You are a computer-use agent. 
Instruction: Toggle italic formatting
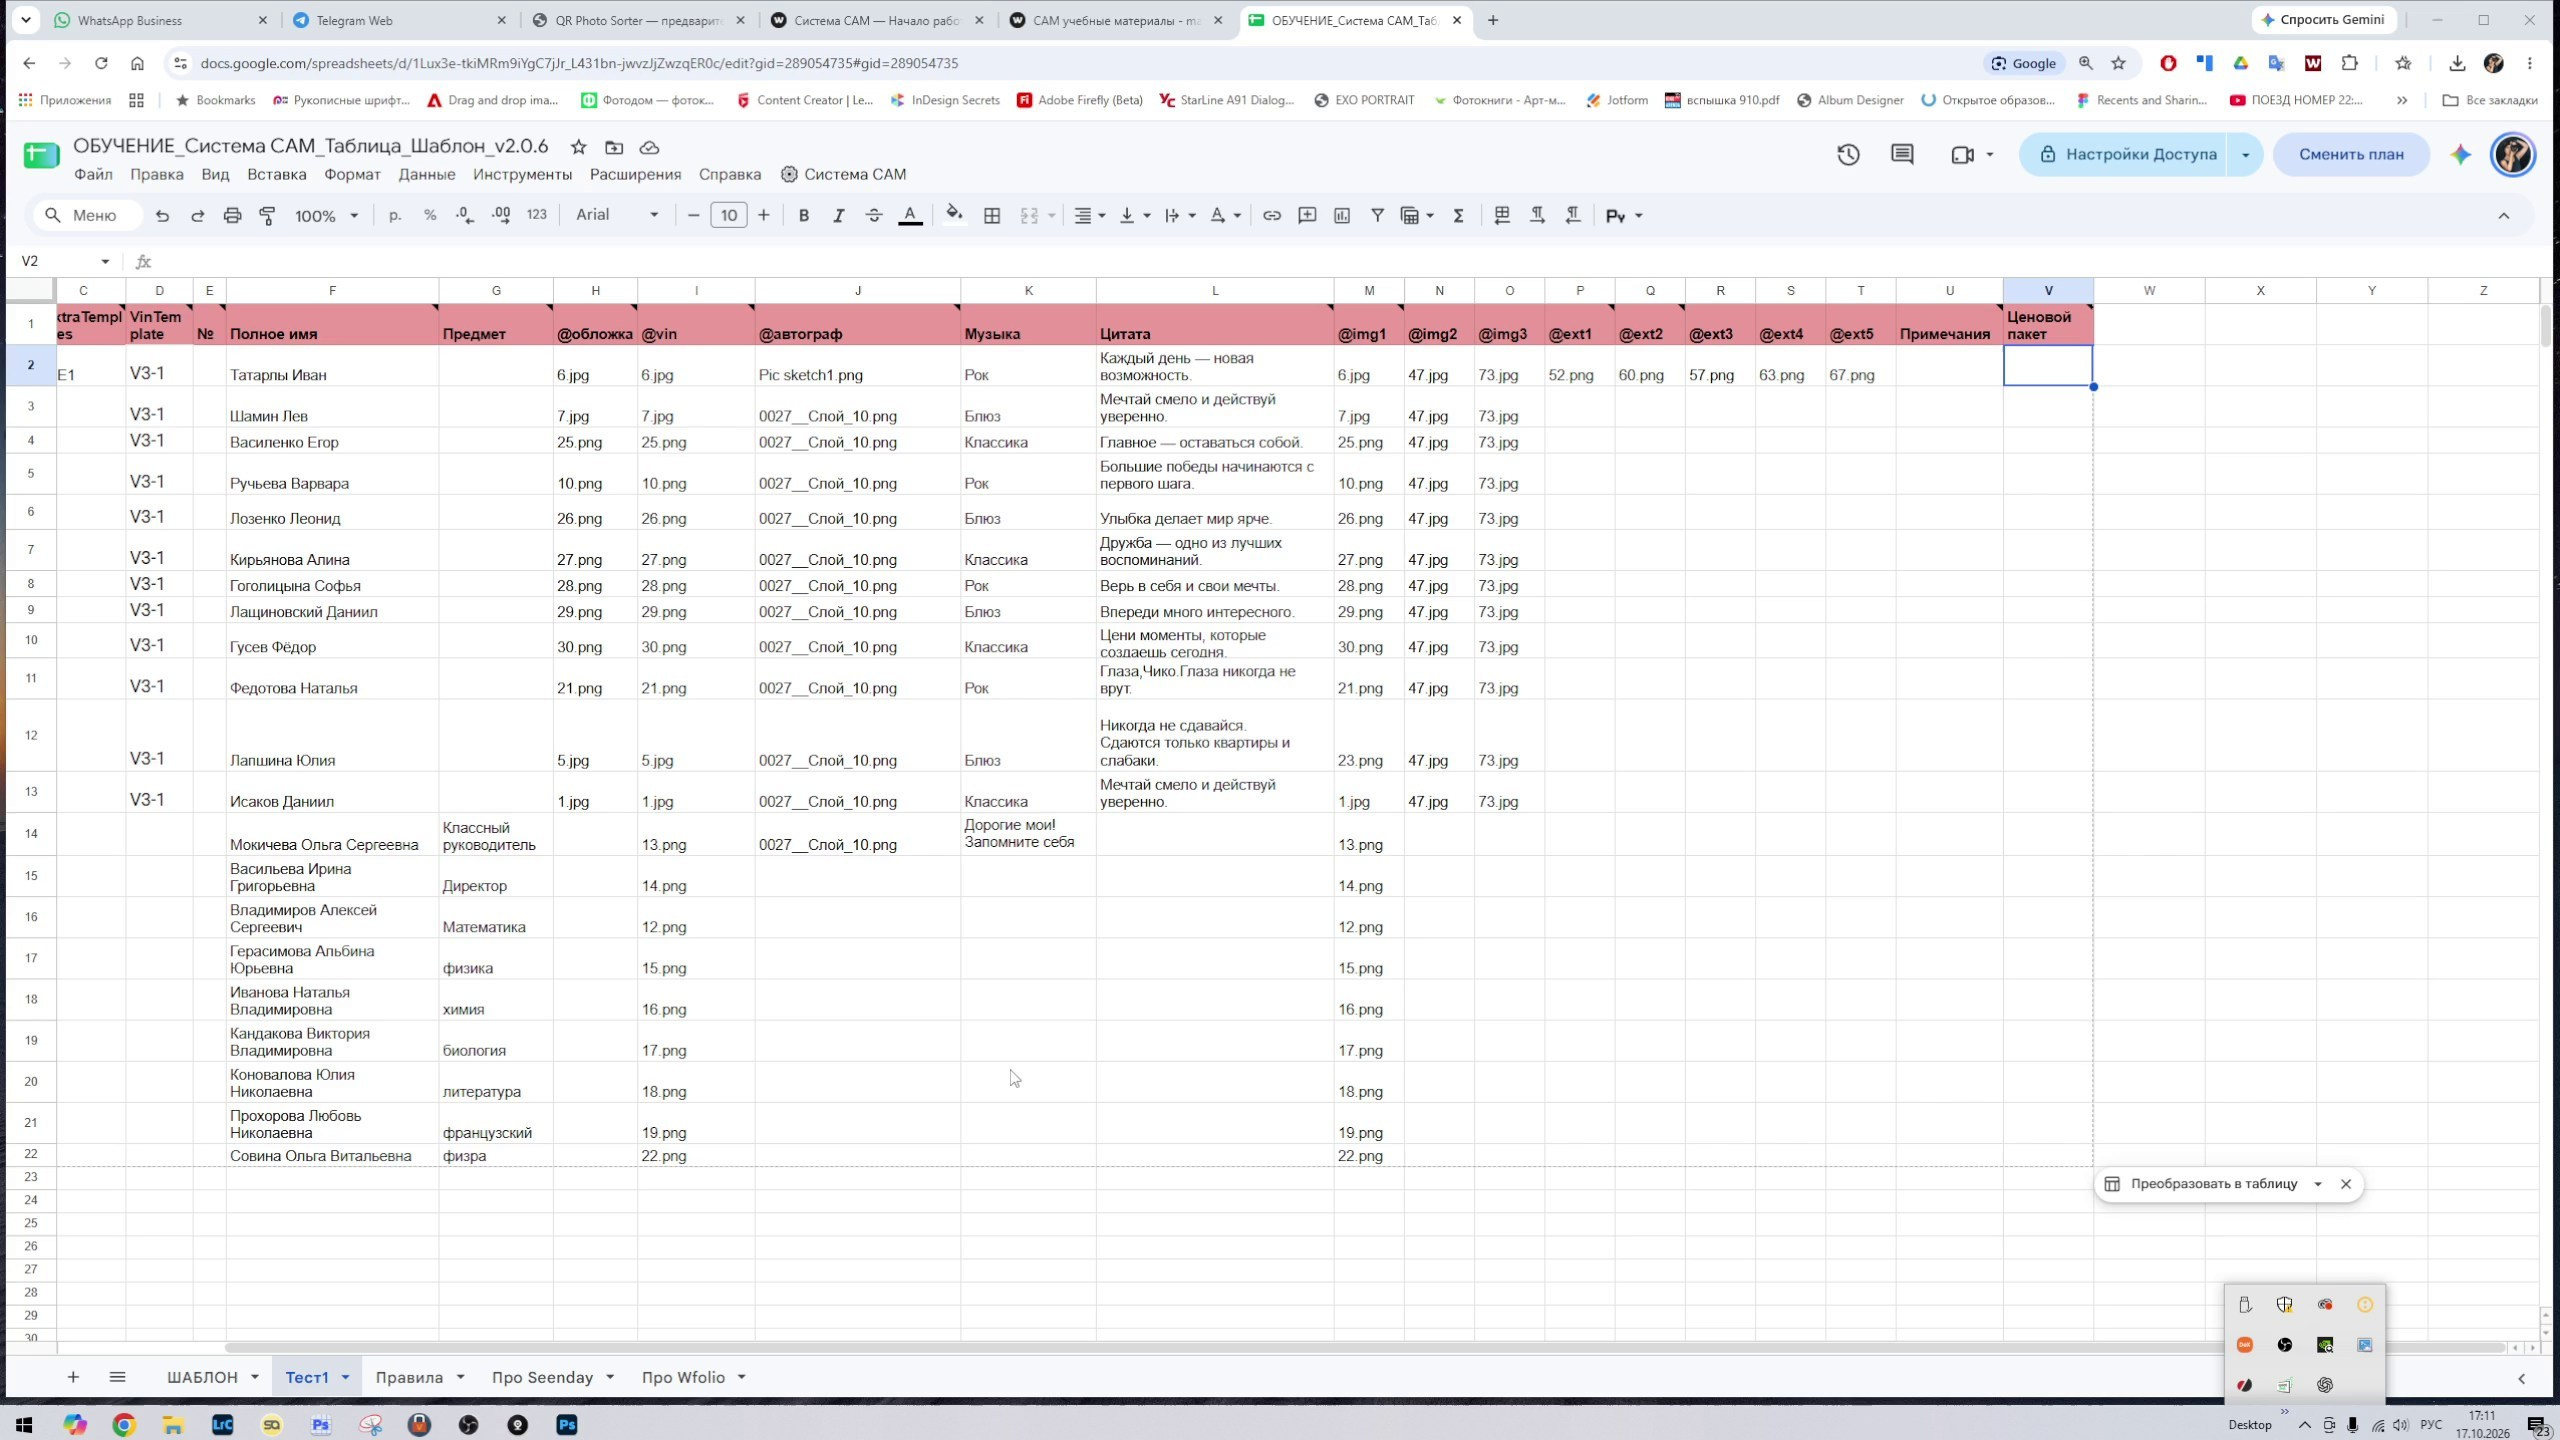[838, 215]
